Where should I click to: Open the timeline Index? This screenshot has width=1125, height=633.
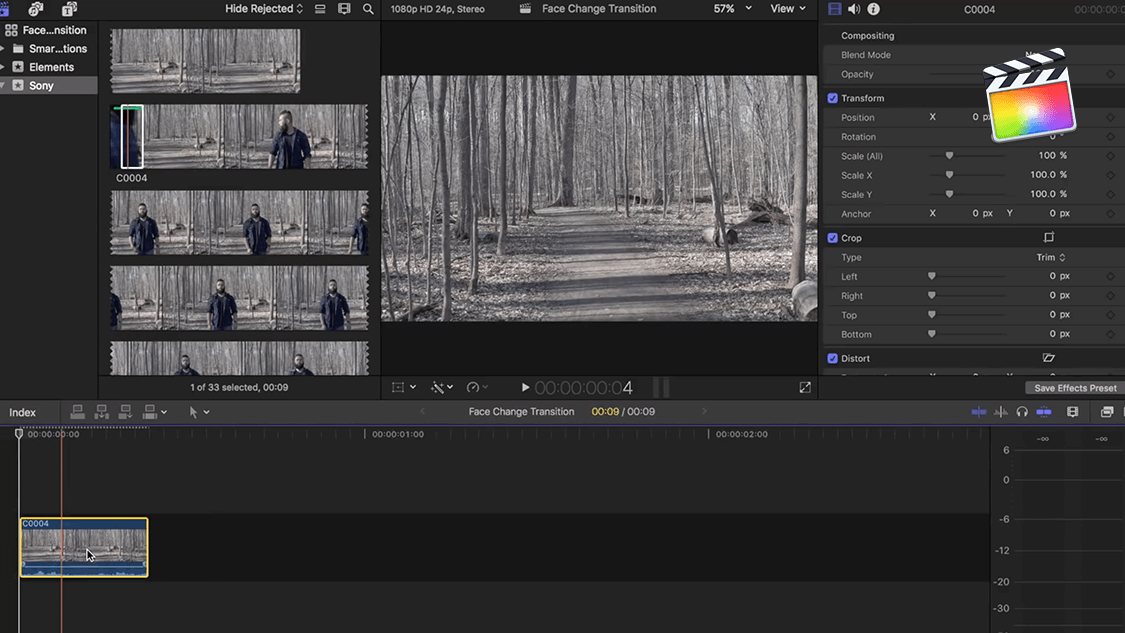click(x=23, y=412)
